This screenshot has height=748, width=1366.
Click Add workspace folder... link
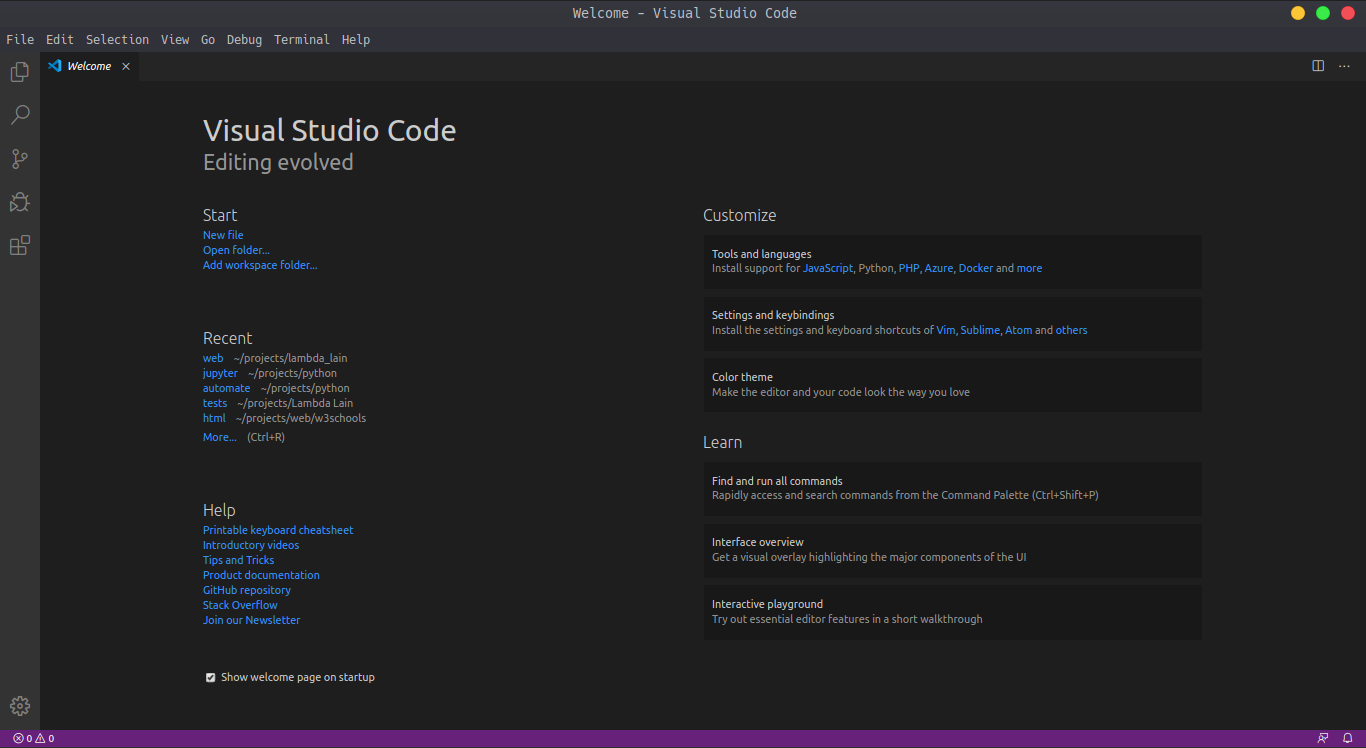tap(260, 265)
